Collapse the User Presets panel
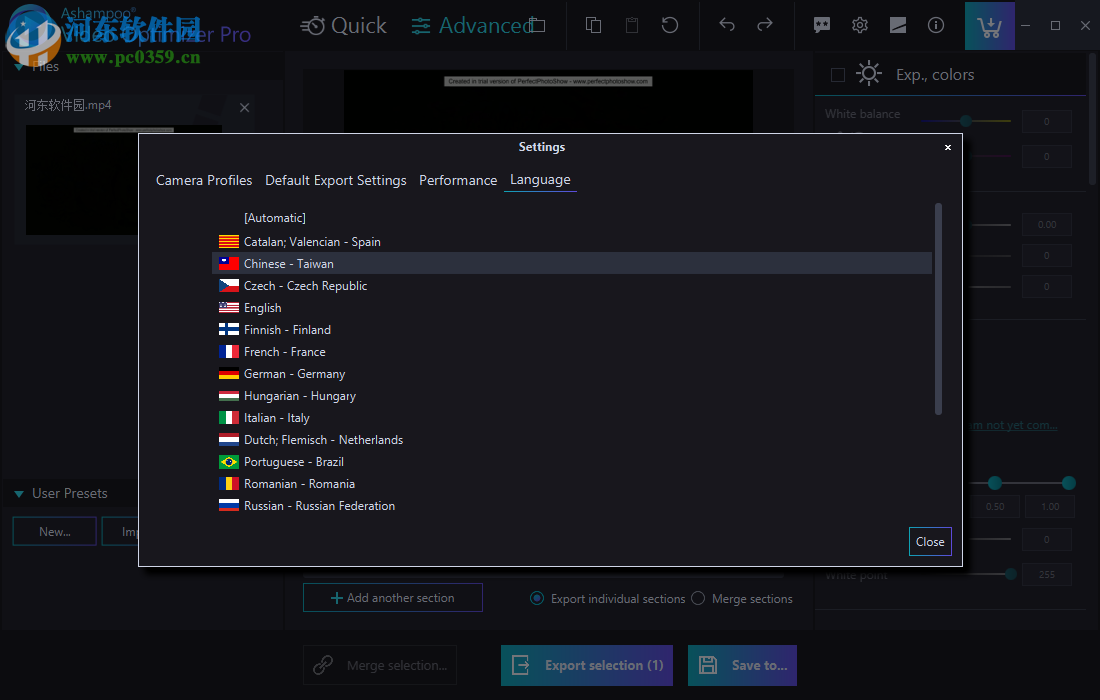The image size is (1100, 700). [x=18, y=493]
